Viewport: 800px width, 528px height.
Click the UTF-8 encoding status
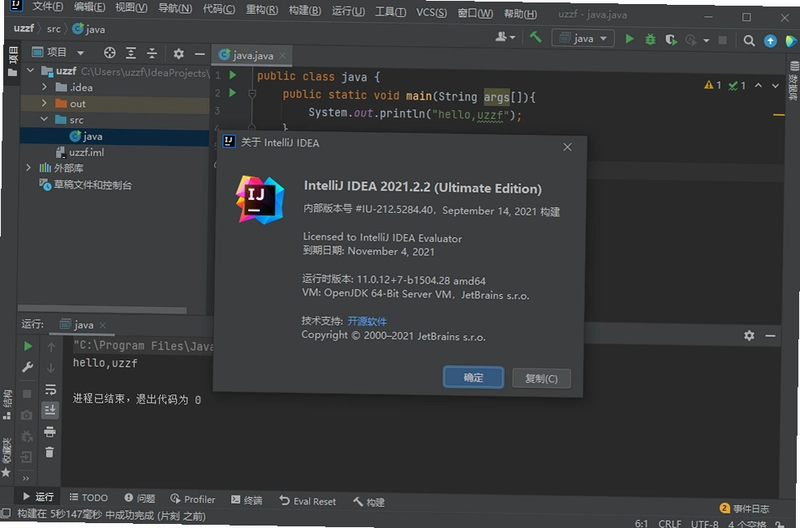coord(704,524)
